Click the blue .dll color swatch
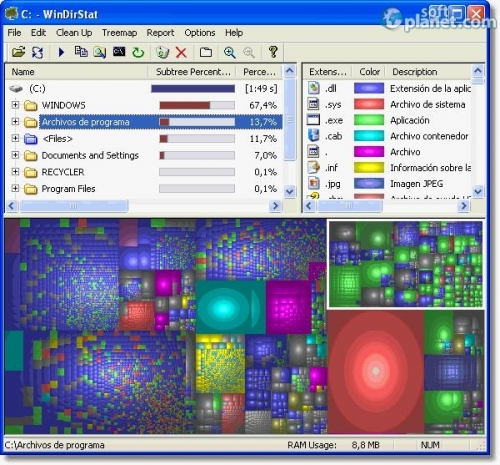Image resolution: width=500 pixels, height=465 pixels. [369, 88]
